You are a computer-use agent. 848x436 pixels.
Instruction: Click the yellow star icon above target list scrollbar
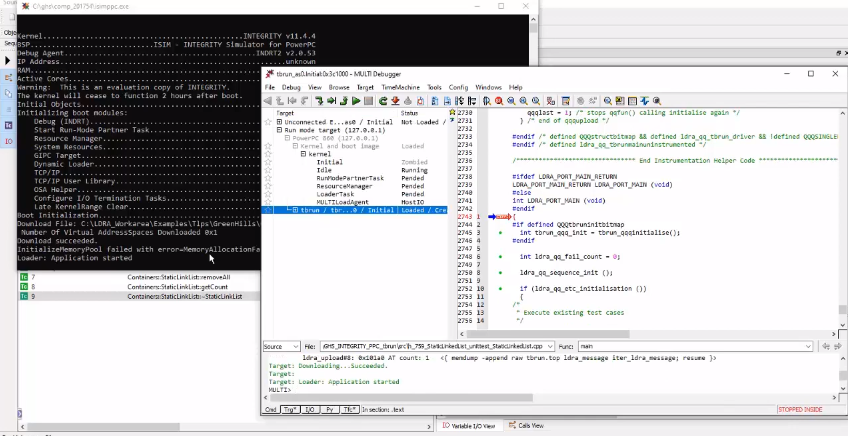point(452,113)
